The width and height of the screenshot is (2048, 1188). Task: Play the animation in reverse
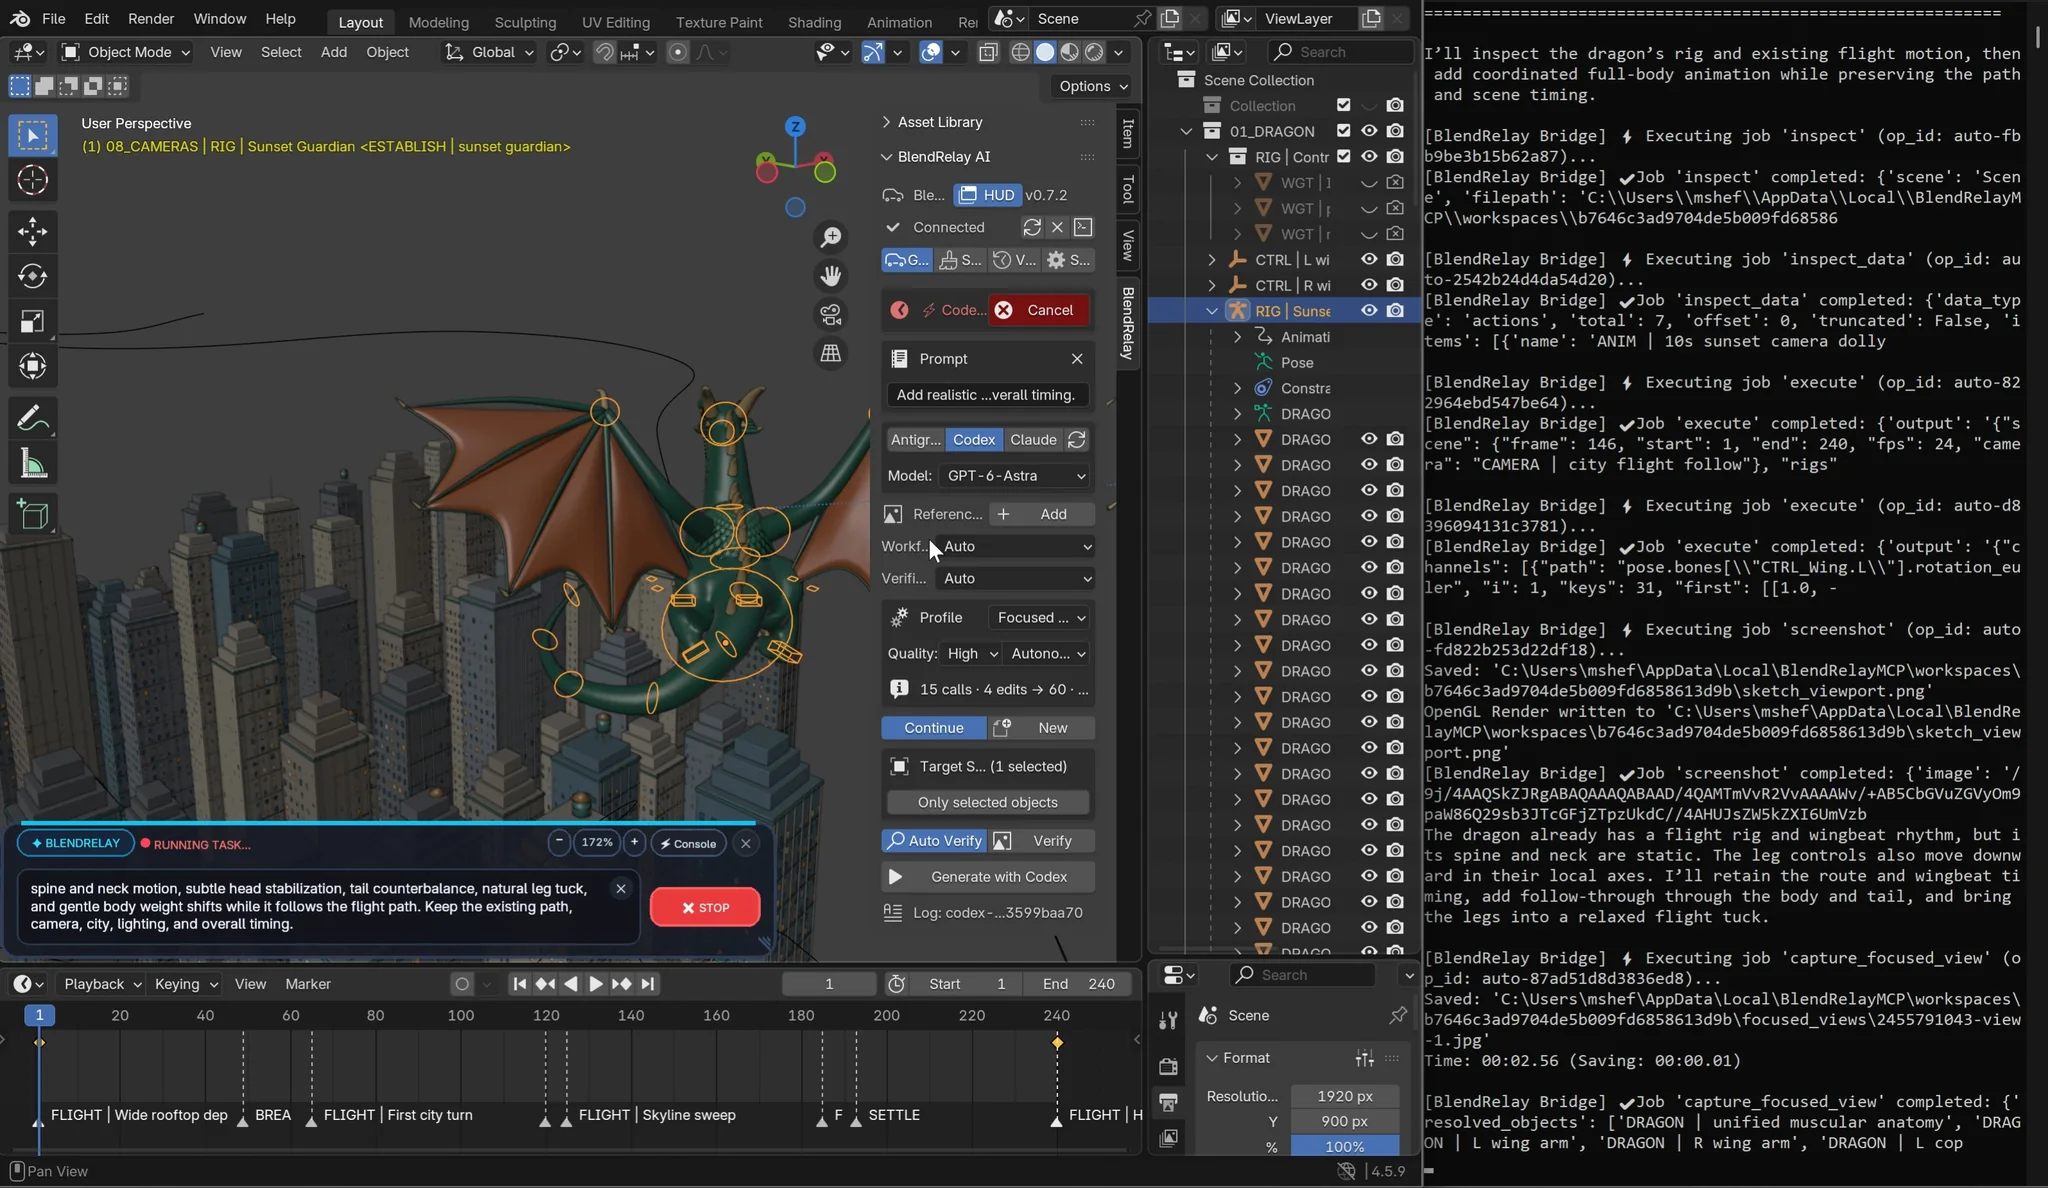pos(571,984)
